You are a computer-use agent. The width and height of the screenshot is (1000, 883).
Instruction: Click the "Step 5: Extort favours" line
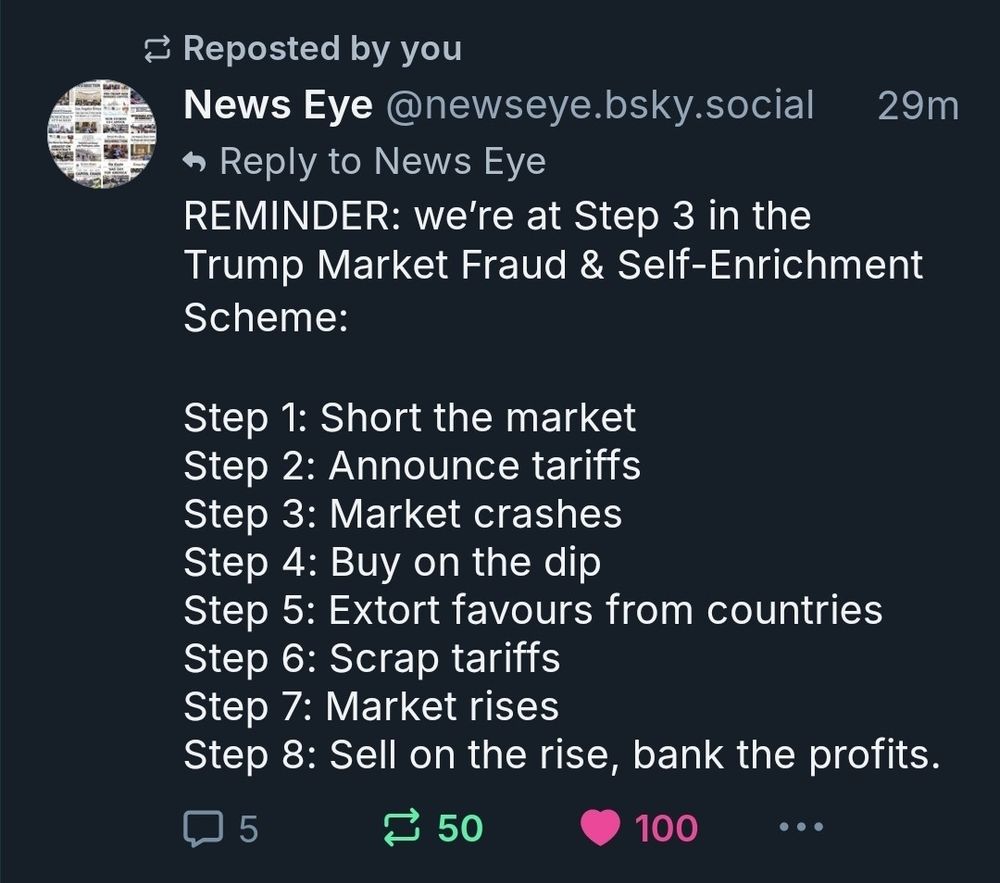point(532,609)
